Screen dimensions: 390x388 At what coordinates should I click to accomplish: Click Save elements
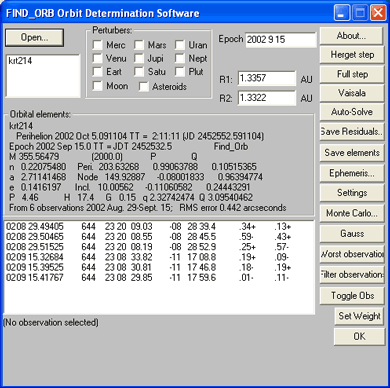click(x=352, y=153)
